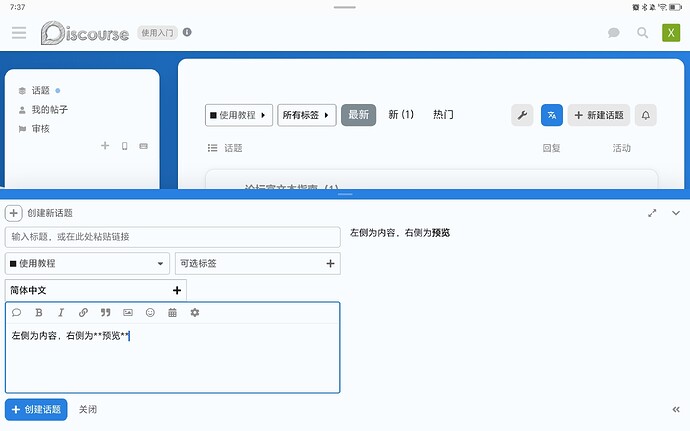
Task: Open the 使用入门 info icon
Action: pyautogui.click(x=187, y=32)
